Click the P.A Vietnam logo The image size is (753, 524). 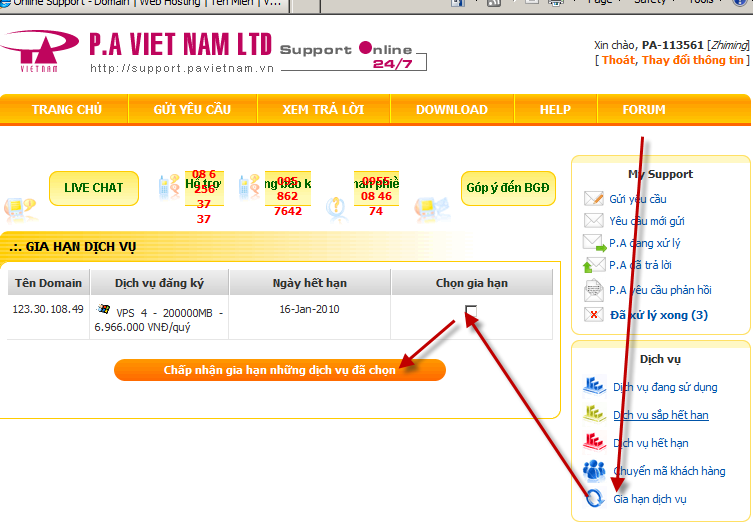click(39, 51)
